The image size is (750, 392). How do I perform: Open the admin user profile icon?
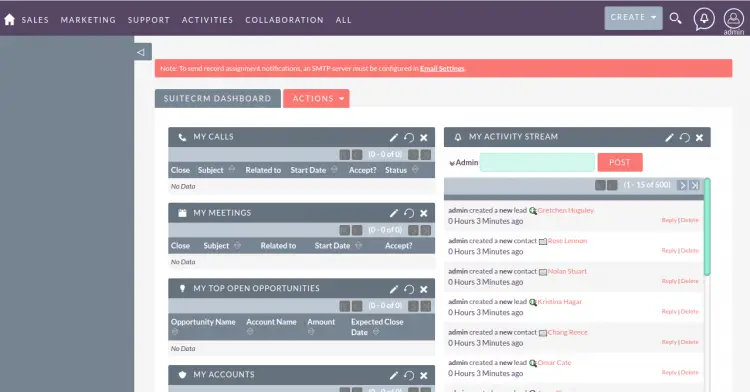pyautogui.click(x=733, y=18)
